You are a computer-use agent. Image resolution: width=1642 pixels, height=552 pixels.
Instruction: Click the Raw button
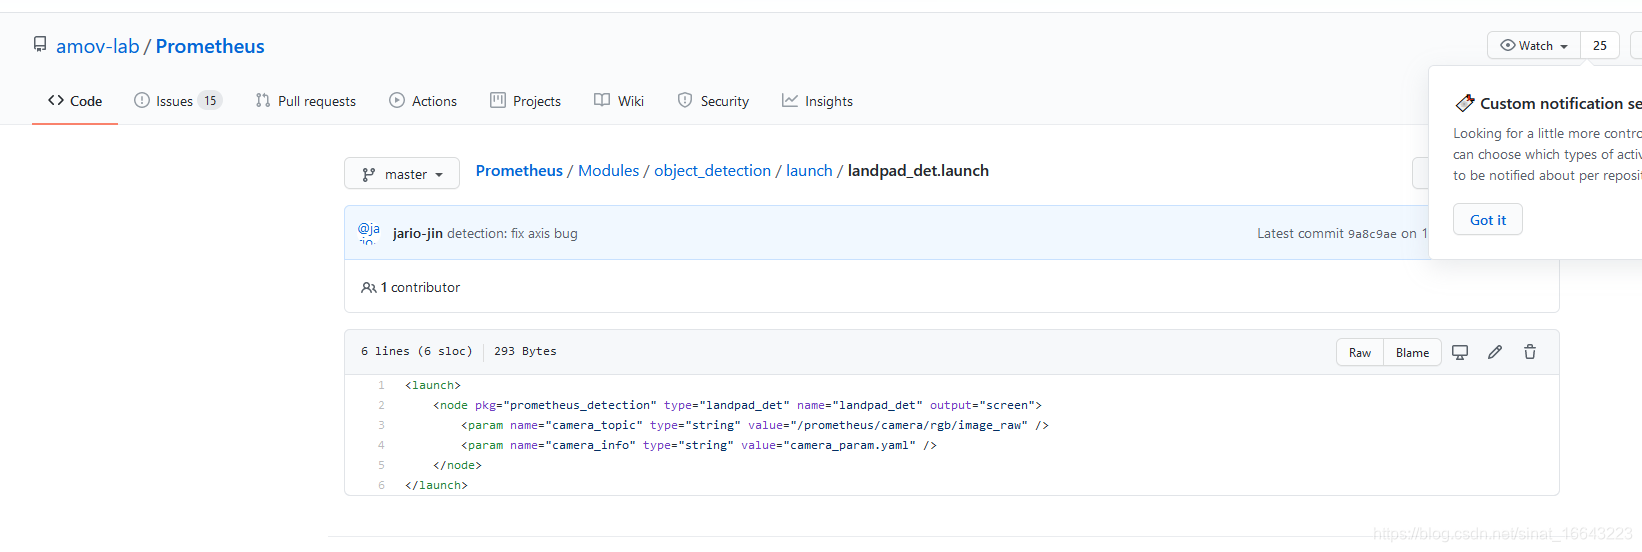point(1360,352)
